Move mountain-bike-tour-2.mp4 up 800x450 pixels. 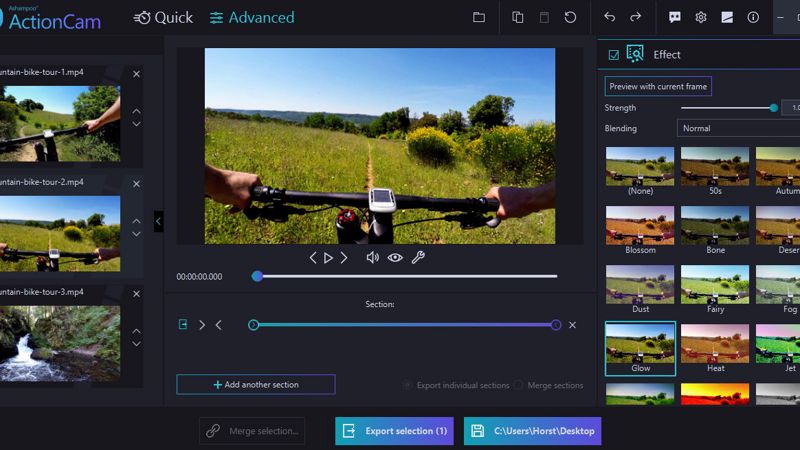[x=136, y=221]
